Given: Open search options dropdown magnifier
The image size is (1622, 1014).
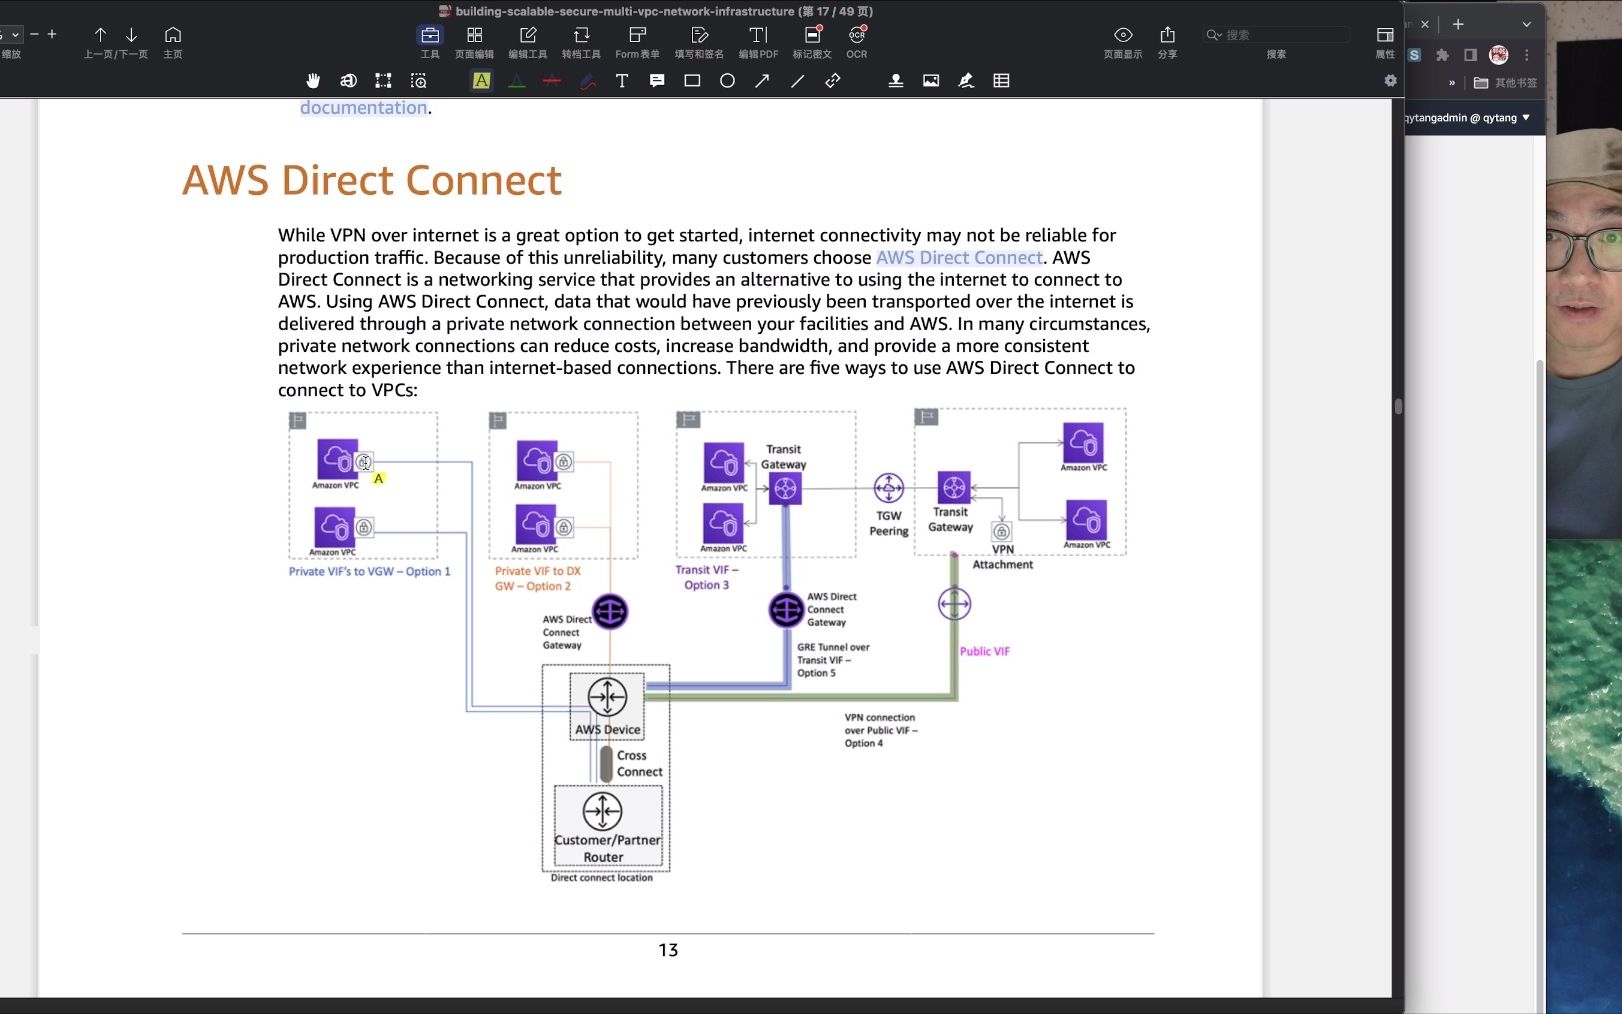Looking at the screenshot, I should coord(1214,35).
